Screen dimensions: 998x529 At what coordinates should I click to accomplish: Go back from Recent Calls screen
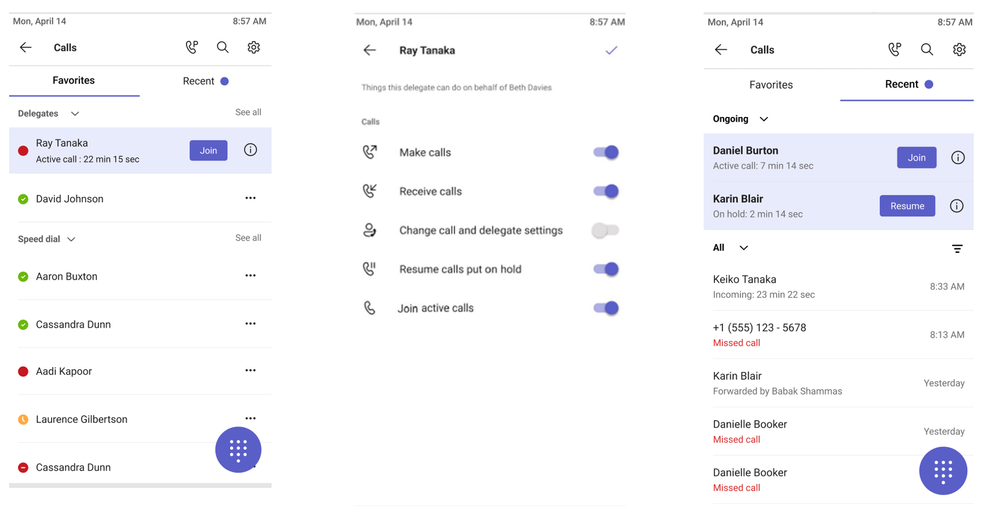click(x=720, y=50)
